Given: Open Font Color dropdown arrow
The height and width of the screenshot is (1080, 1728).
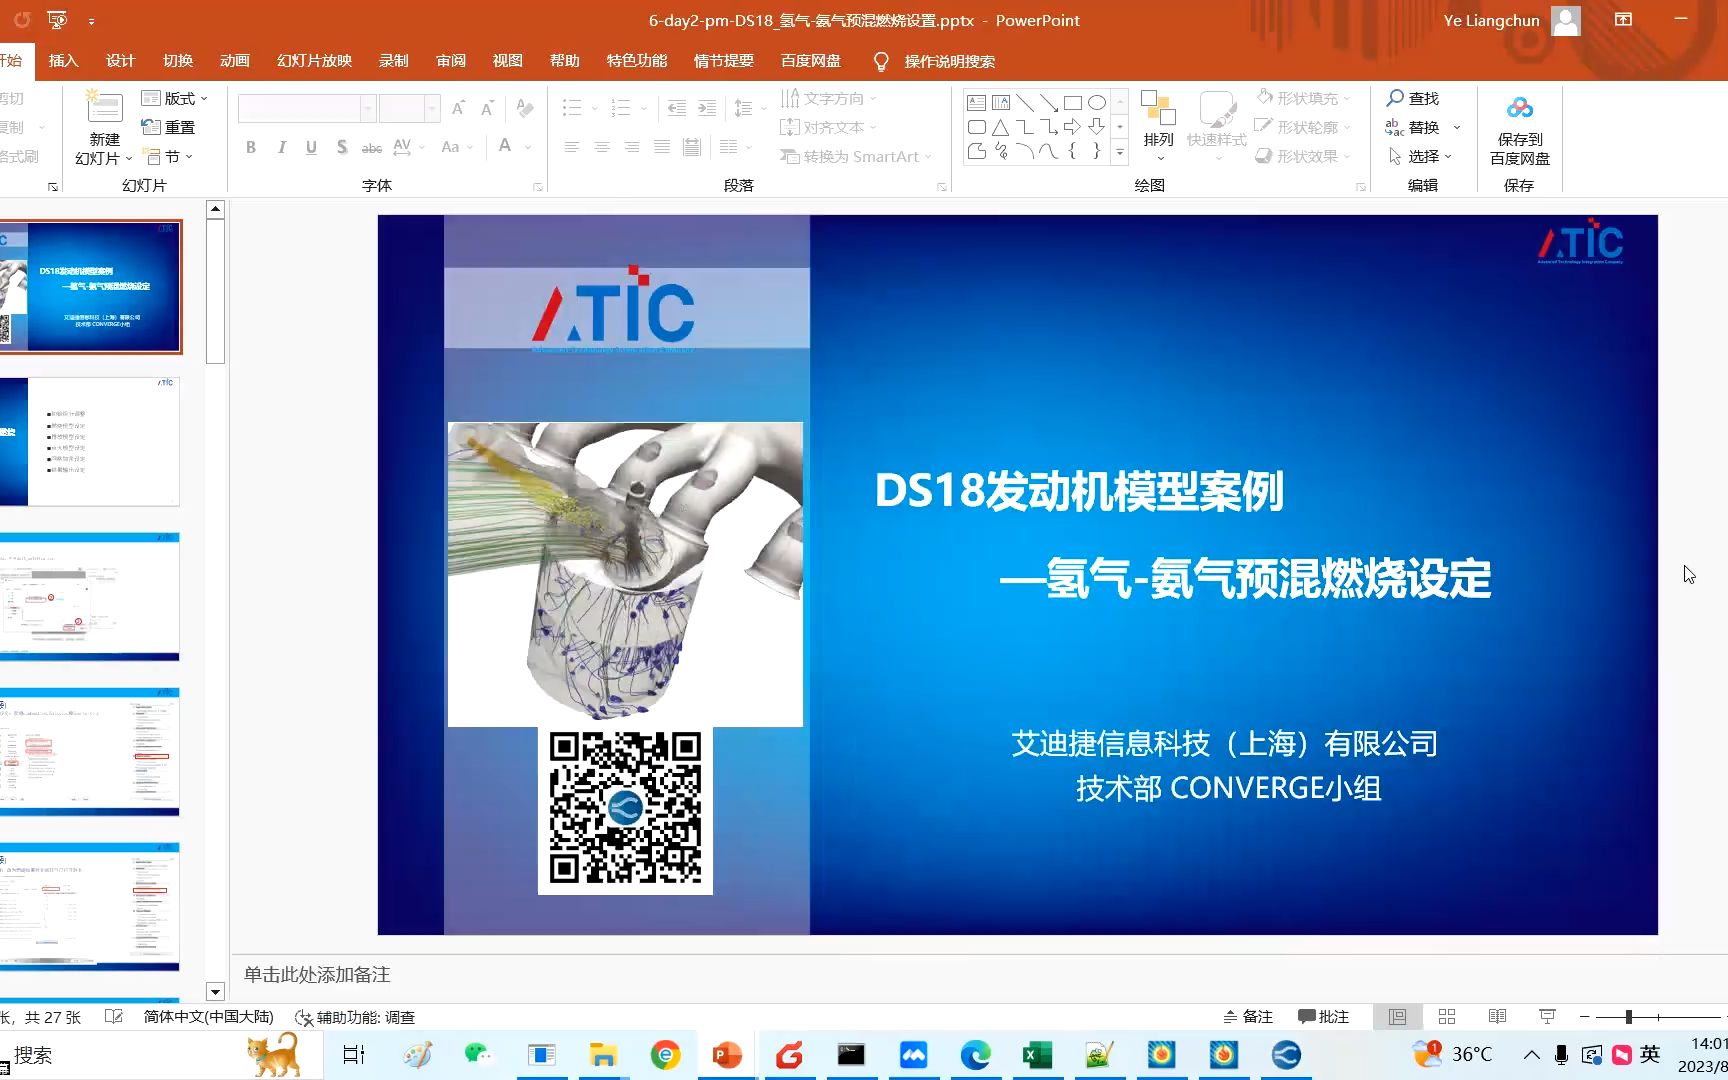Looking at the screenshot, I should [x=527, y=147].
